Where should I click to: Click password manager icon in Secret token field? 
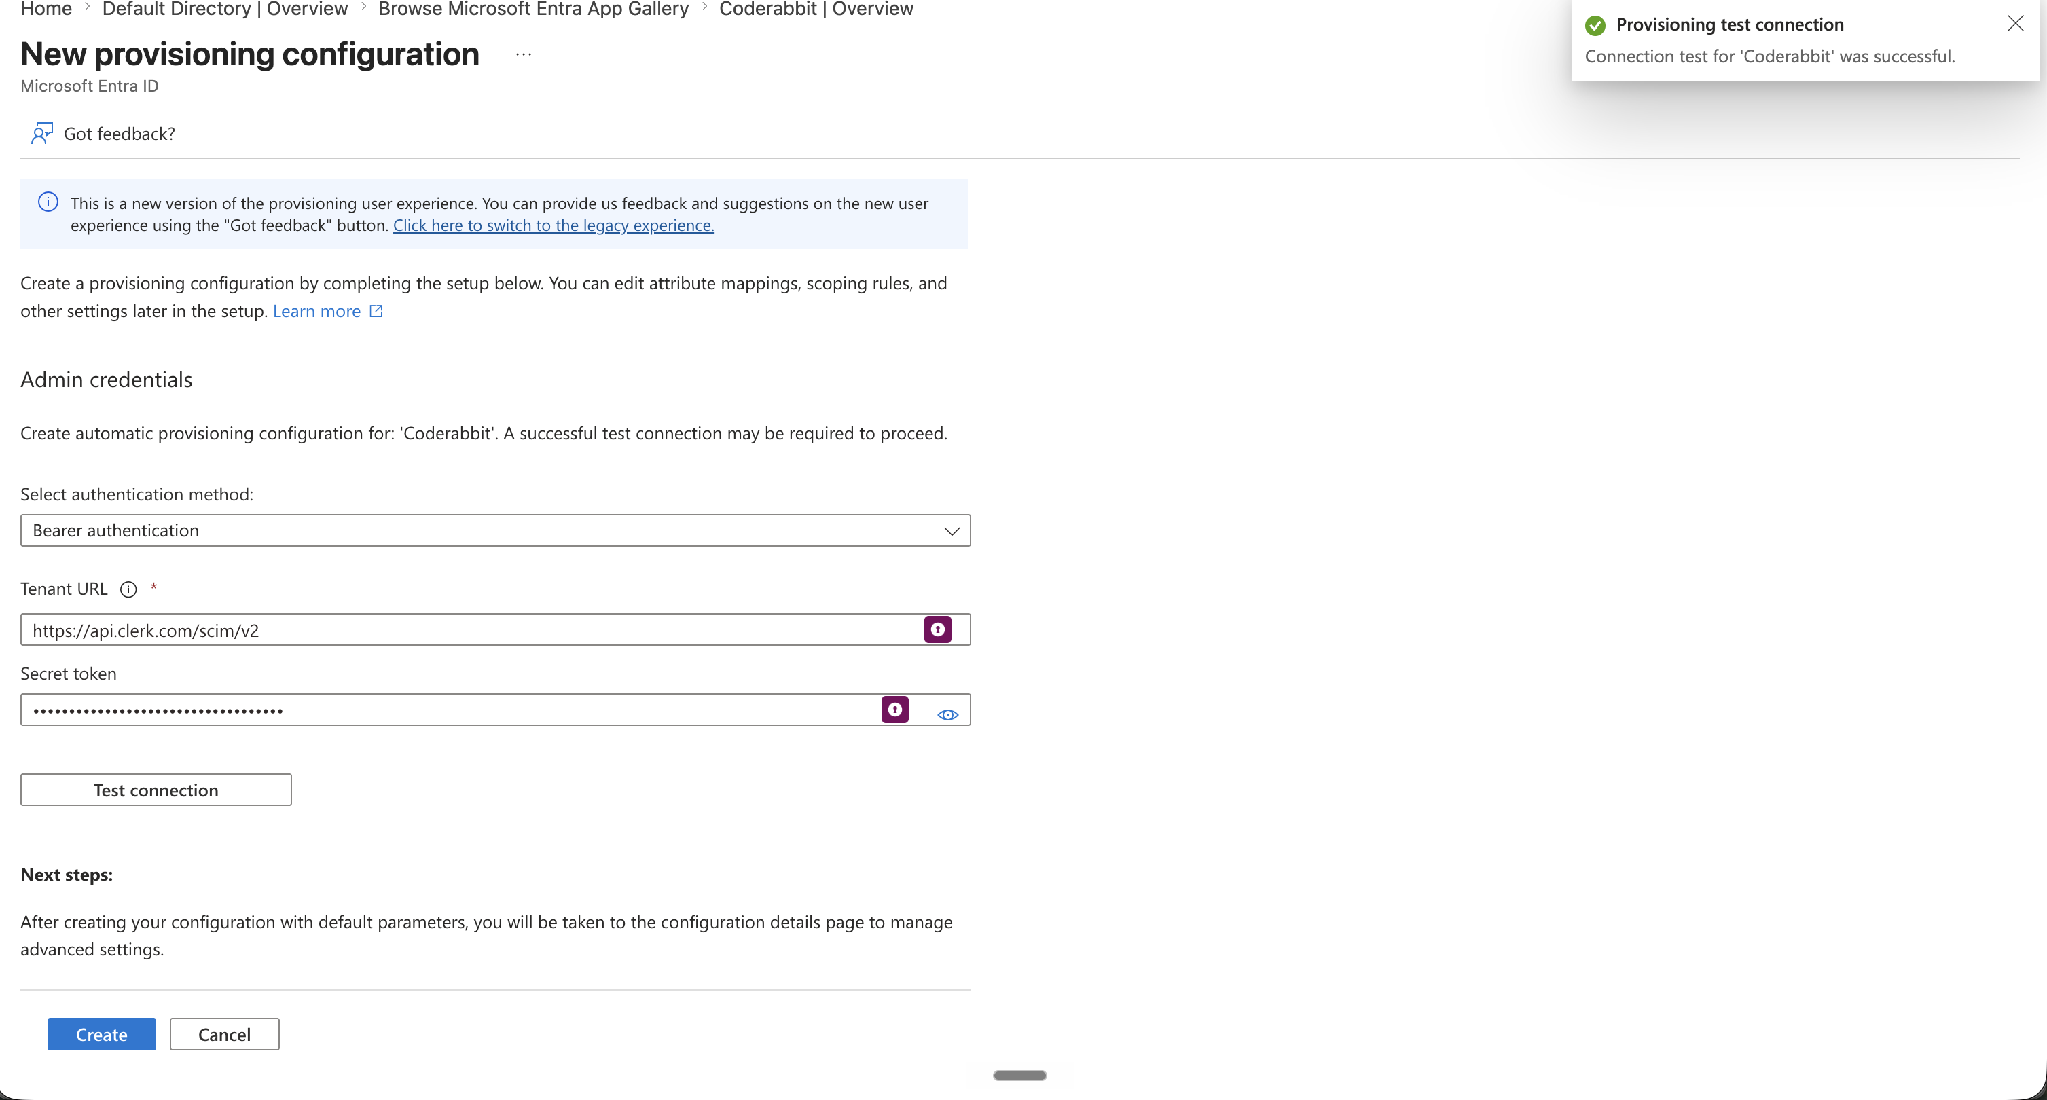pos(895,709)
